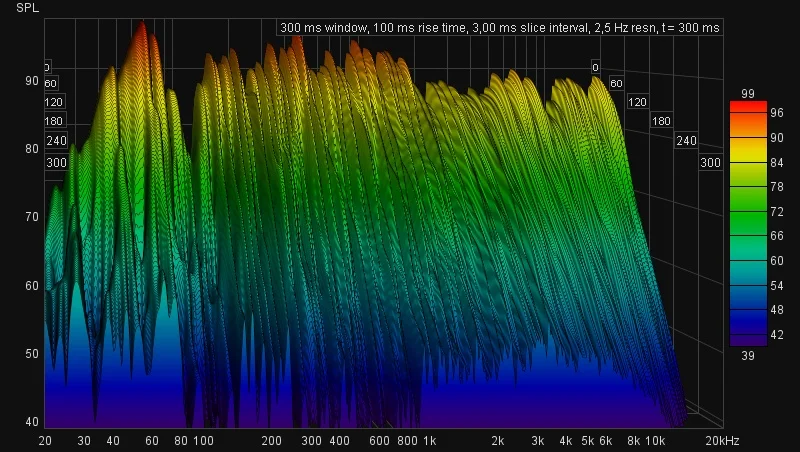The width and height of the screenshot is (800, 452).
Task: Click the 180 time label beside the SPL axis
Action: [54, 121]
